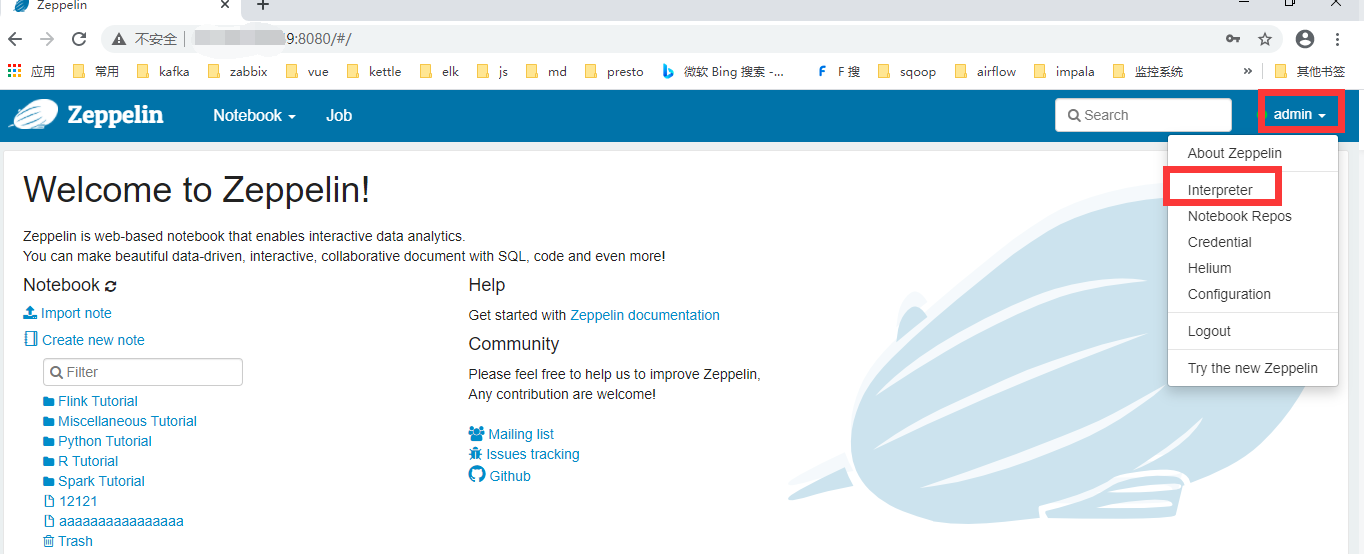Expand Python Tutorial folder
1364x554 pixels.
pos(98,441)
